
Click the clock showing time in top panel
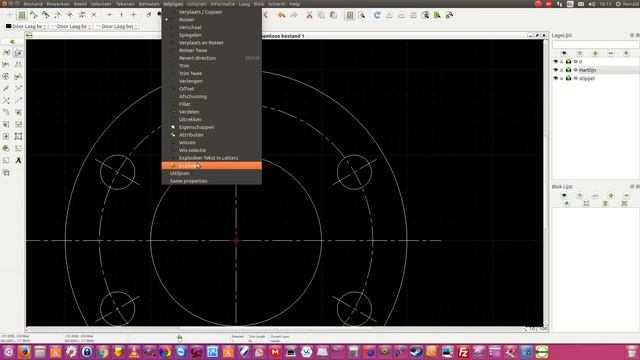[x=606, y=4]
